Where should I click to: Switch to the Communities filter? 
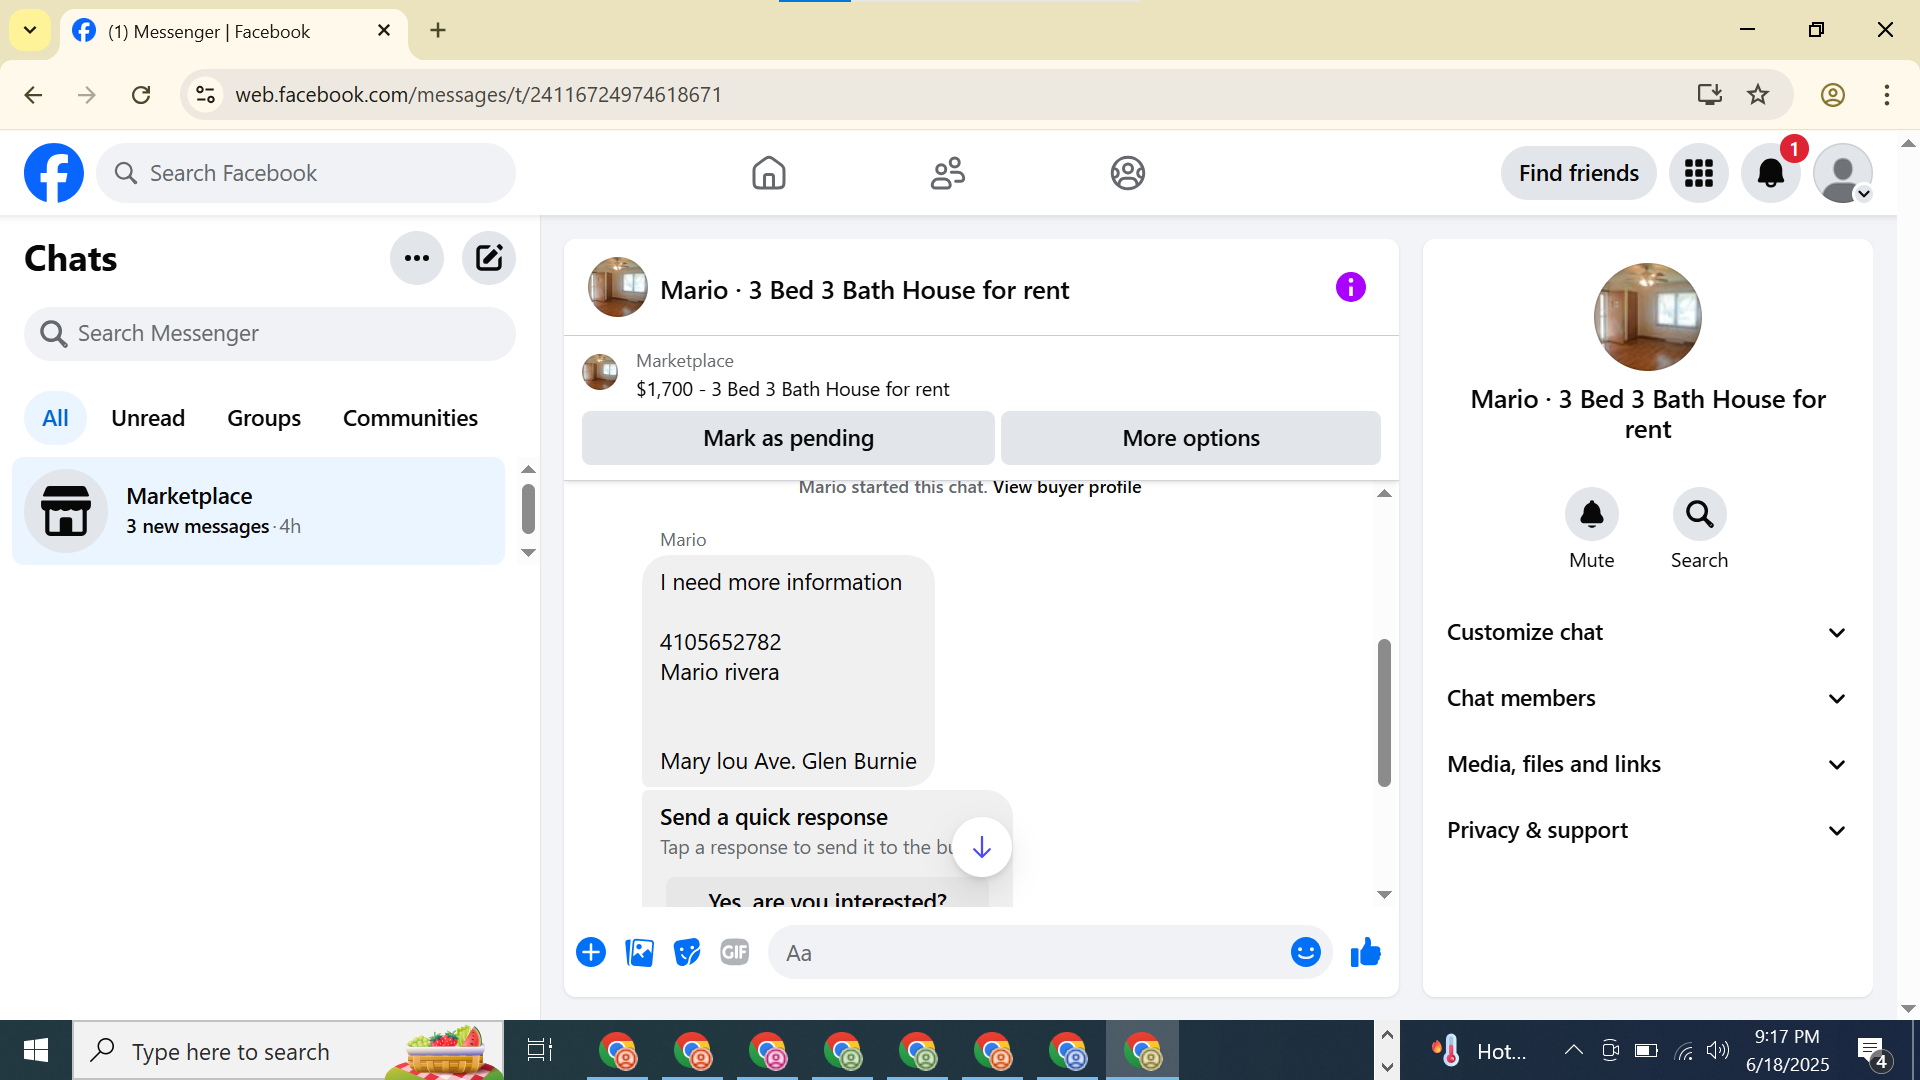(410, 417)
